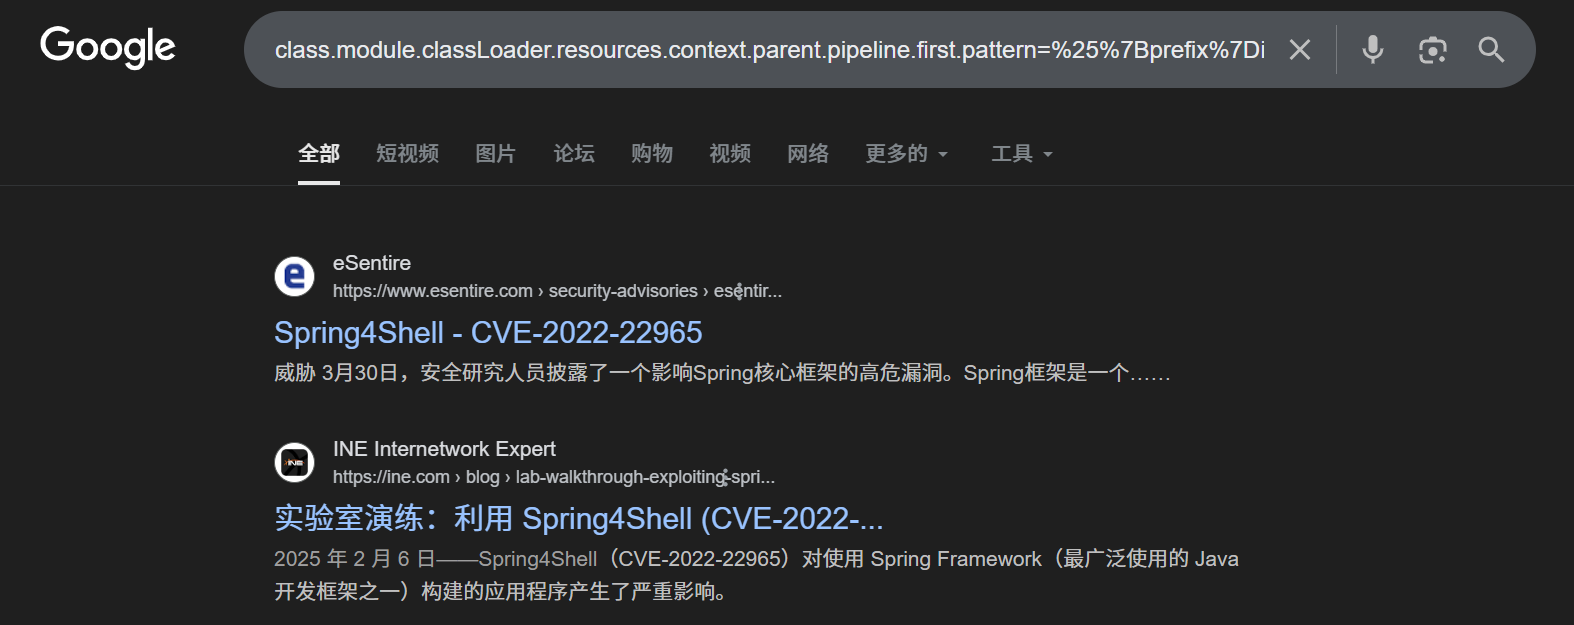Click the INE snippet dated 2025 年 2 月 6 日
Image resolution: width=1574 pixels, height=625 pixels.
756,575
